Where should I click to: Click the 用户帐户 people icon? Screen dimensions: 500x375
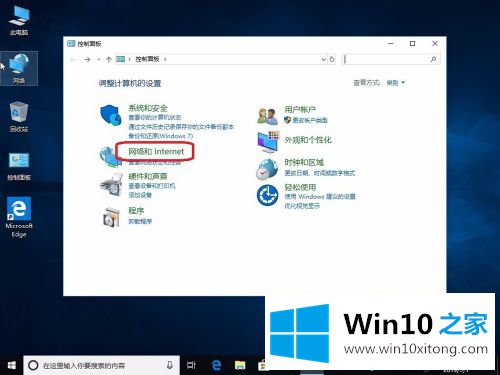[x=267, y=116]
